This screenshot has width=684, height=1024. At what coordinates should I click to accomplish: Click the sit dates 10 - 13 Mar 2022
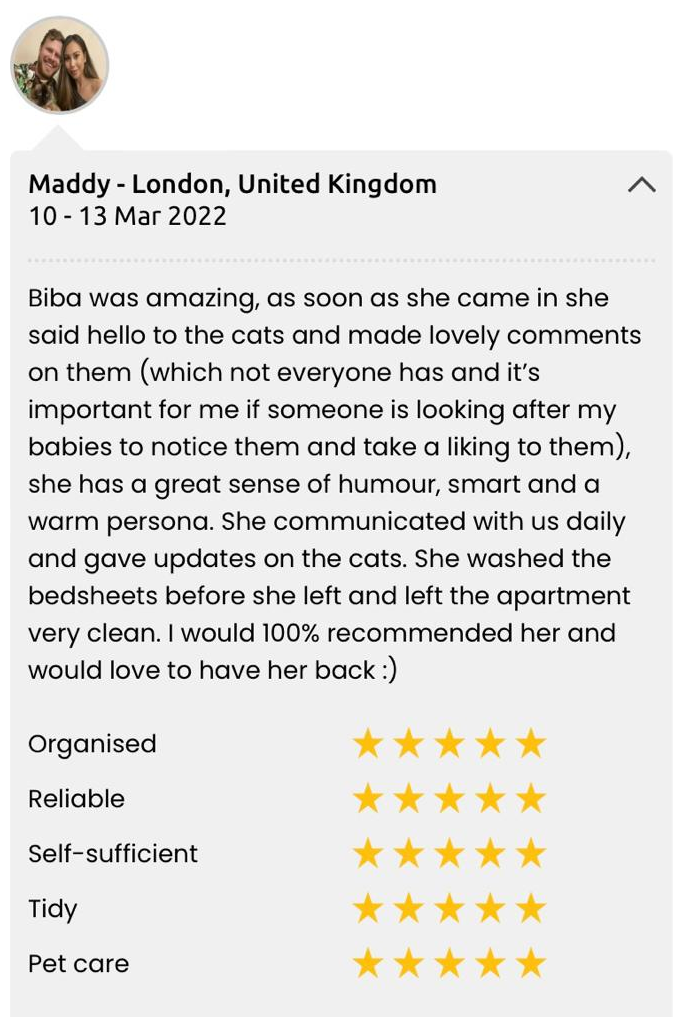click(127, 216)
